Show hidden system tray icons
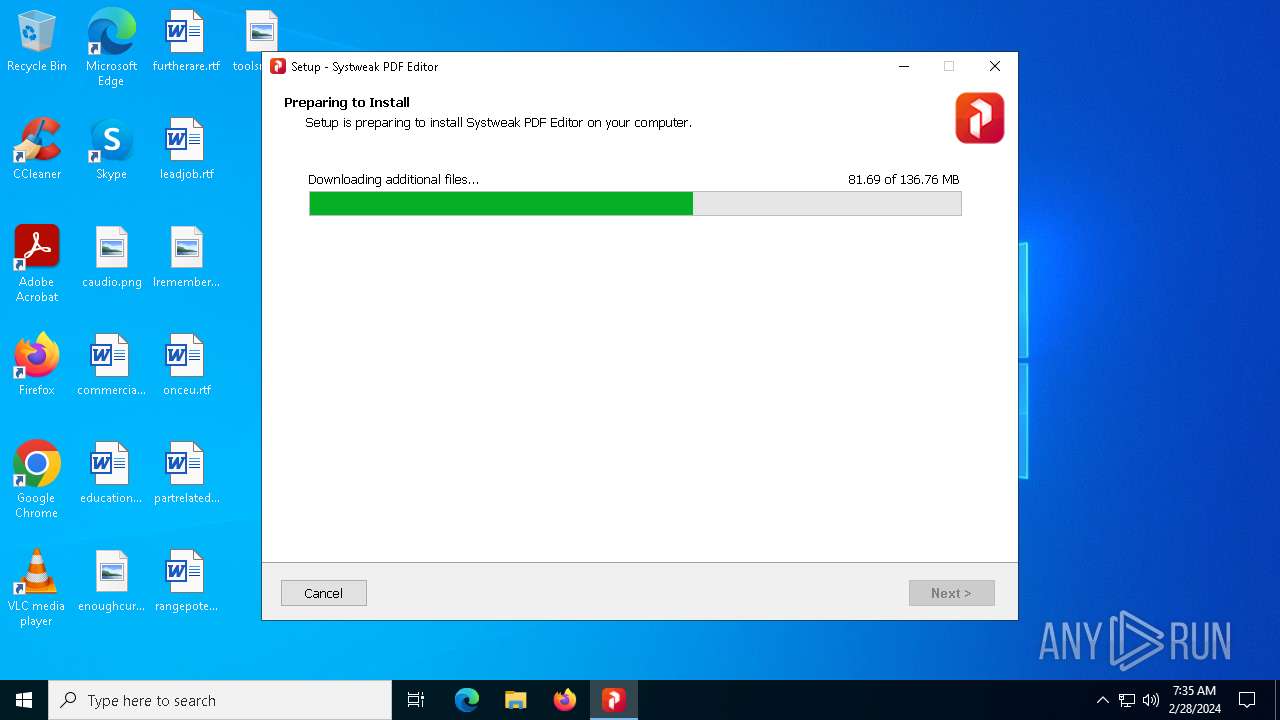The height and width of the screenshot is (720, 1280). pyautogui.click(x=1102, y=700)
